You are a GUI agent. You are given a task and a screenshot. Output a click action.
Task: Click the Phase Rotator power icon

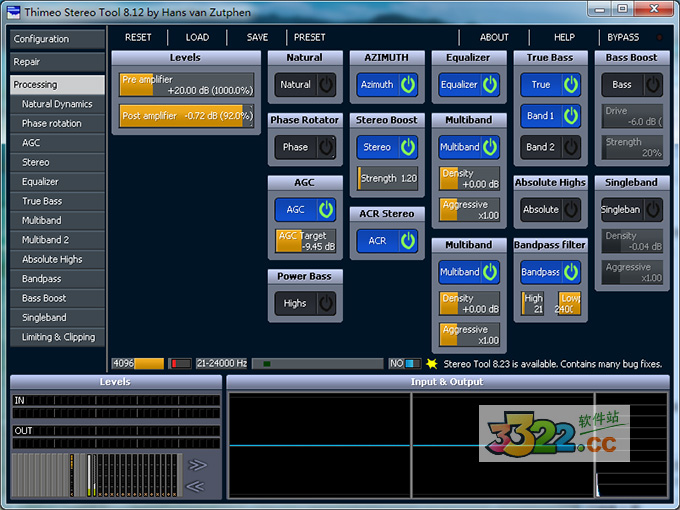pyautogui.click(x=326, y=147)
